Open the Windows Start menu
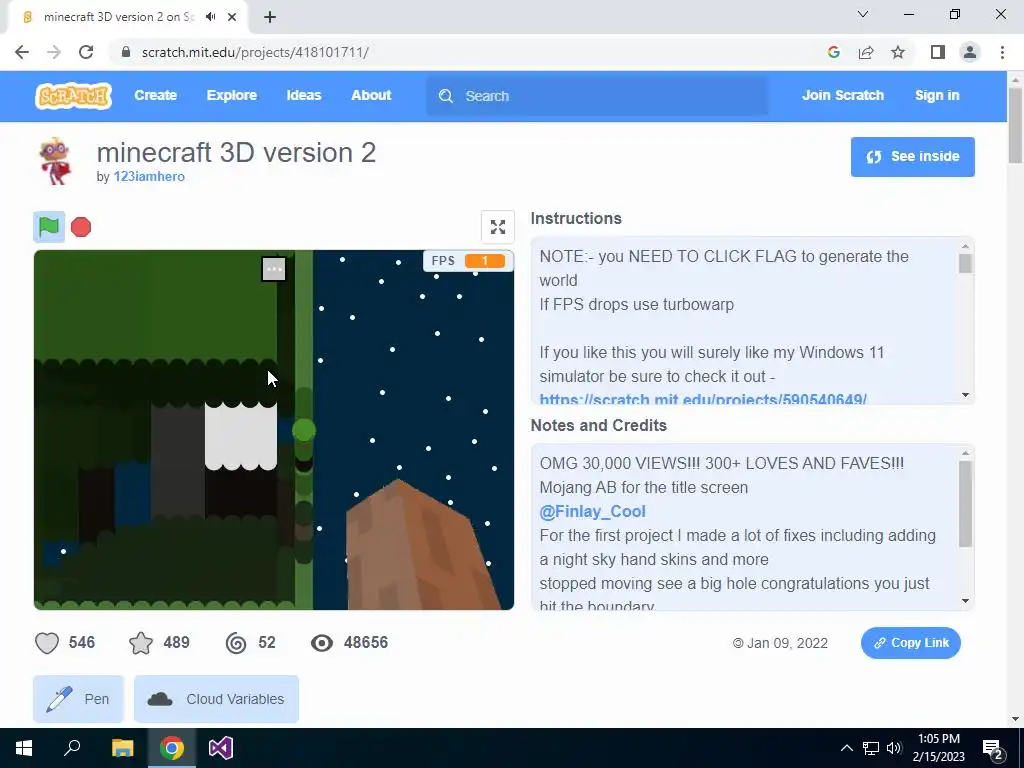 click(x=24, y=748)
